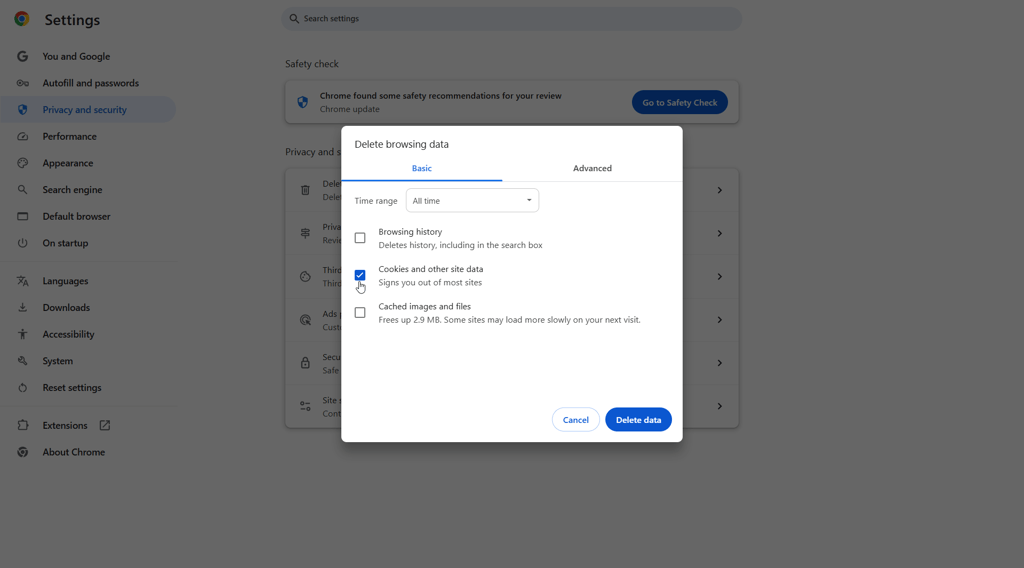
Task: Click the Reset settings icon
Action: pyautogui.click(x=22, y=388)
